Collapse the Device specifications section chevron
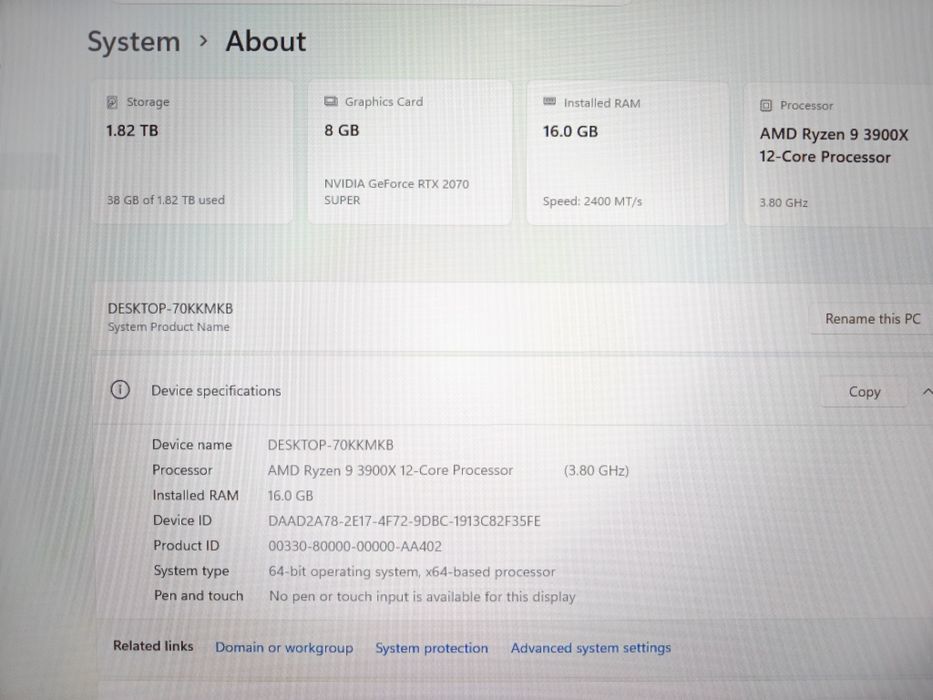Viewport: 933px width, 700px height. [926, 392]
